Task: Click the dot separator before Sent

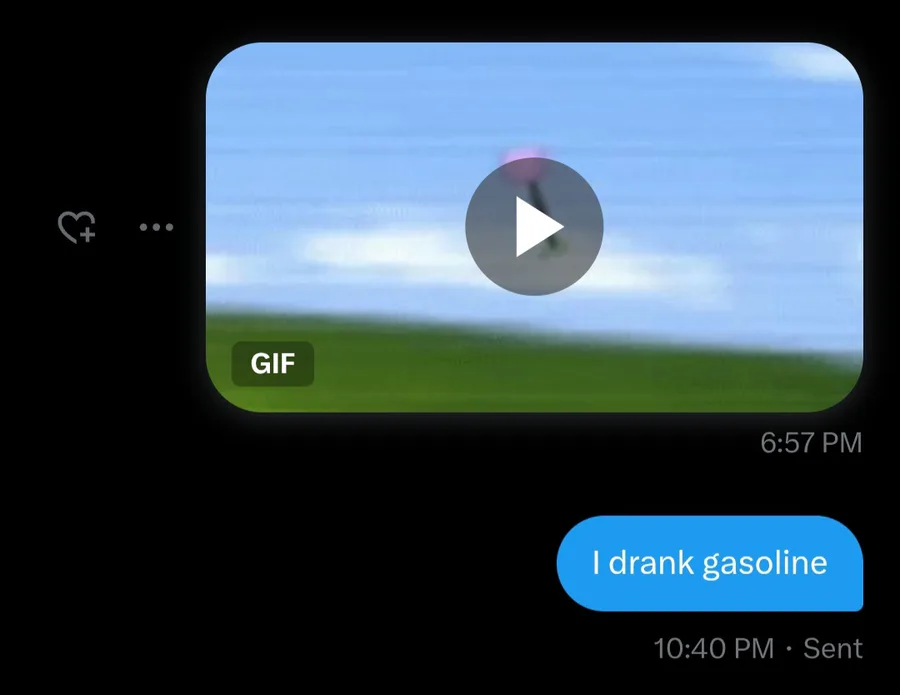Action: [x=789, y=649]
